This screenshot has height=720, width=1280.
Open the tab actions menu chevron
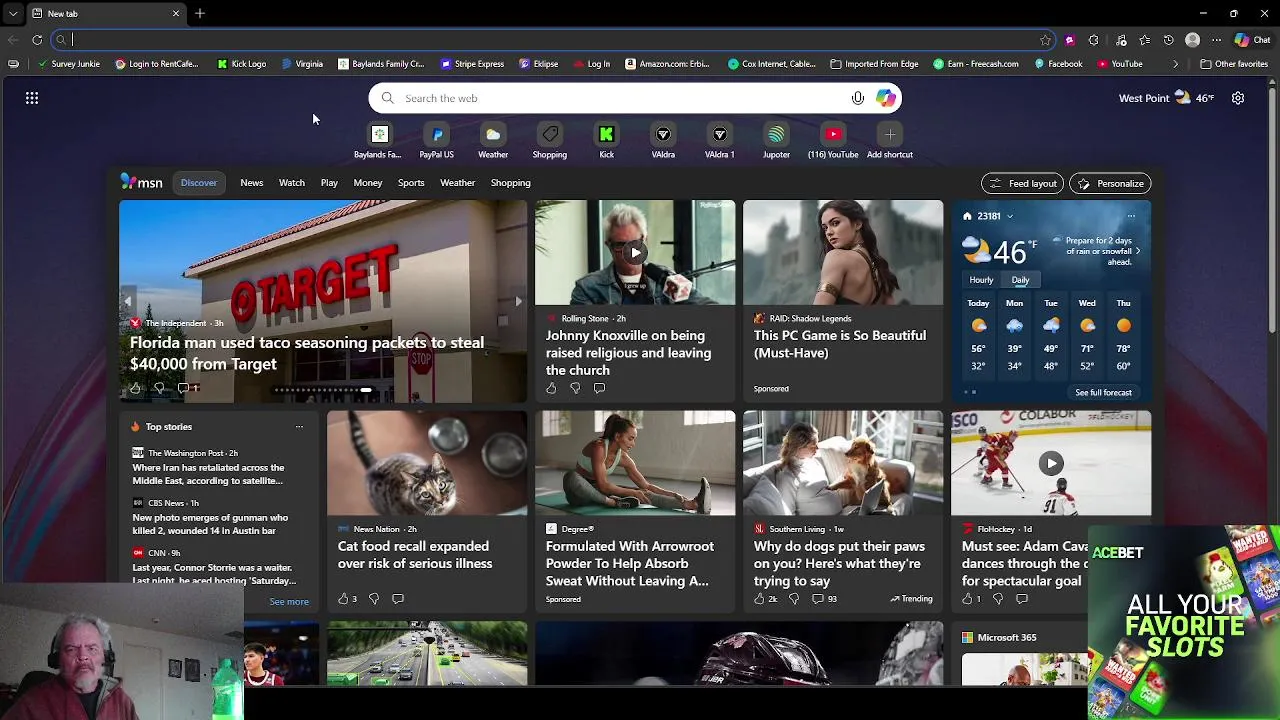[x=12, y=13]
